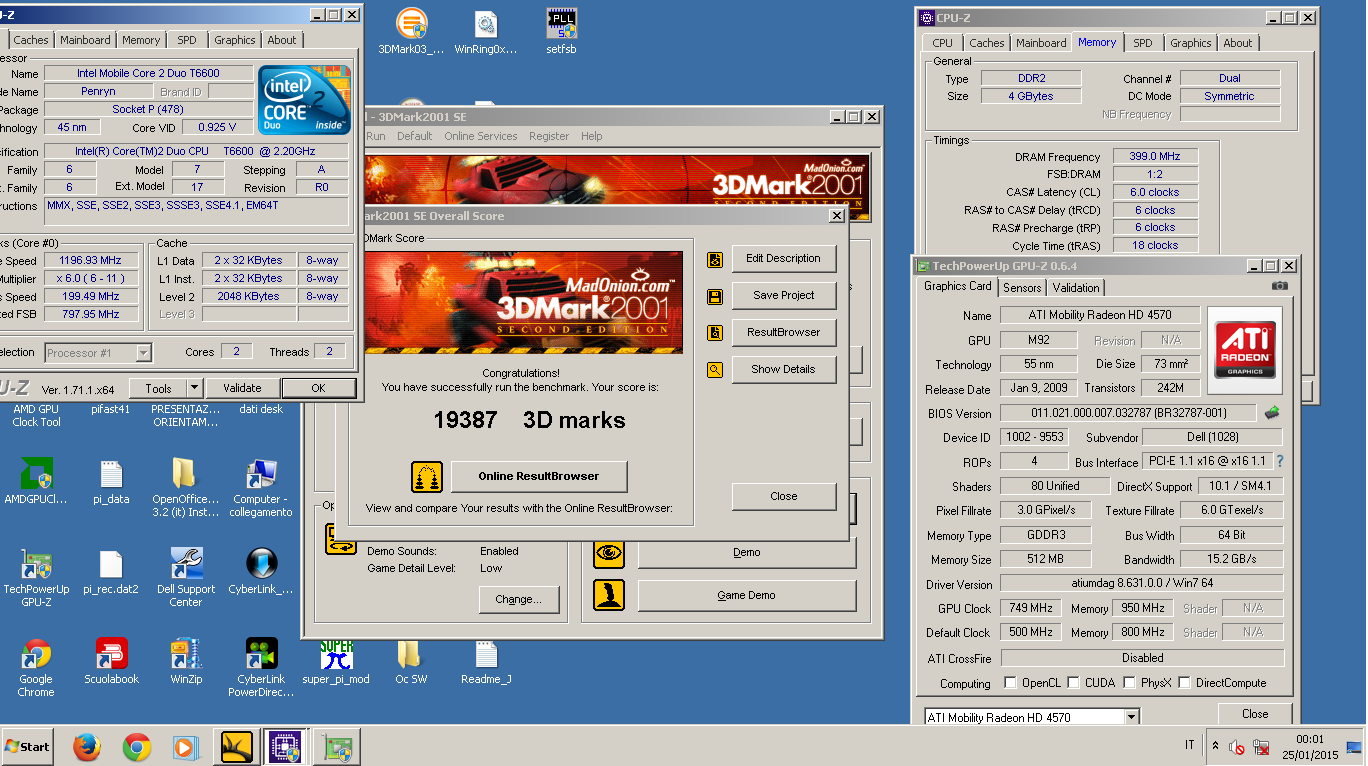Launch the setfsb desktop icon
The image size is (1368, 766).
tap(561, 31)
